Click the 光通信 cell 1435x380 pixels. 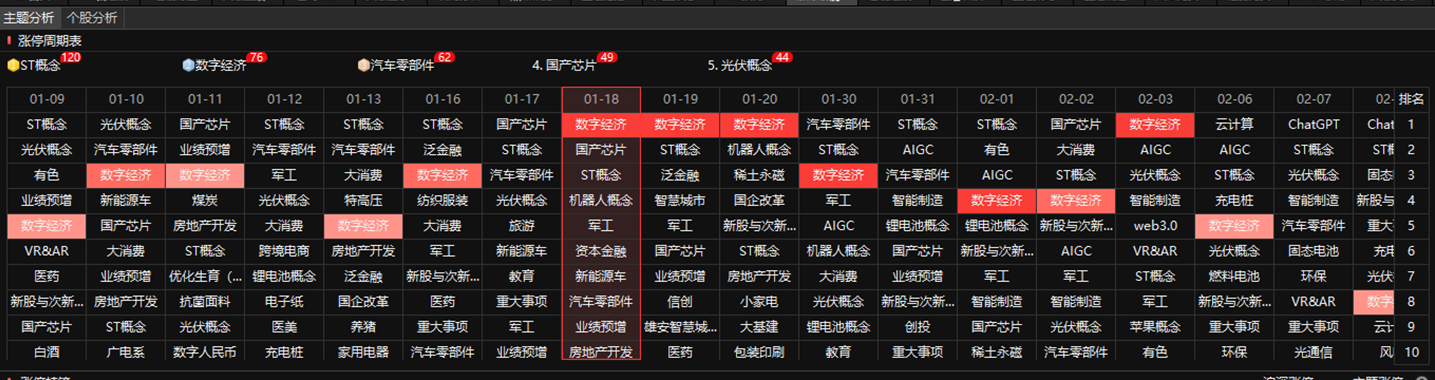tap(1313, 352)
